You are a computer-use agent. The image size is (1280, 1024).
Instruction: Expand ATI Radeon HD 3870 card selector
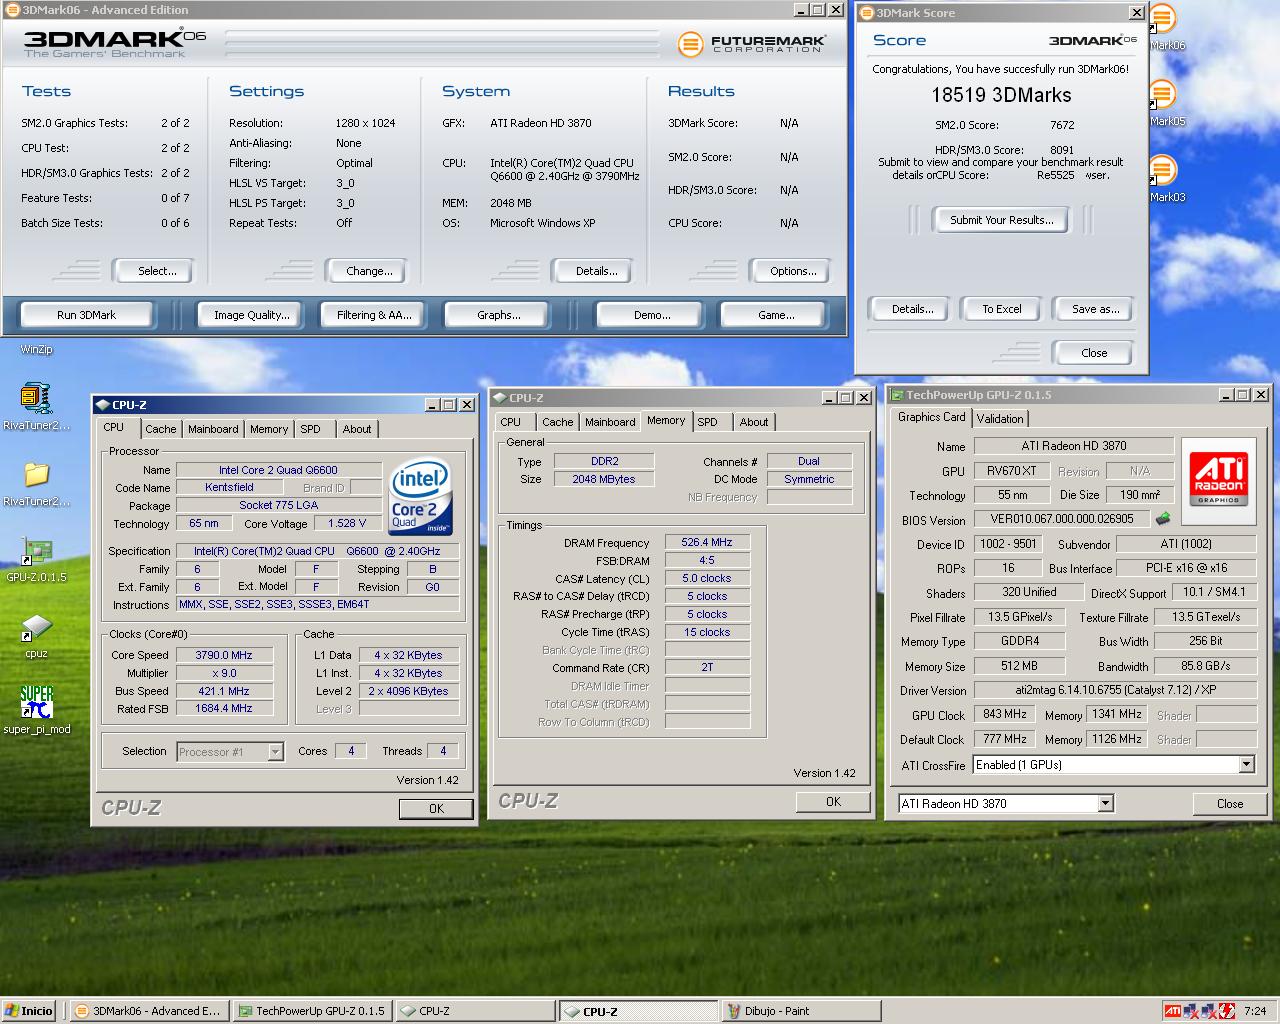1105,804
